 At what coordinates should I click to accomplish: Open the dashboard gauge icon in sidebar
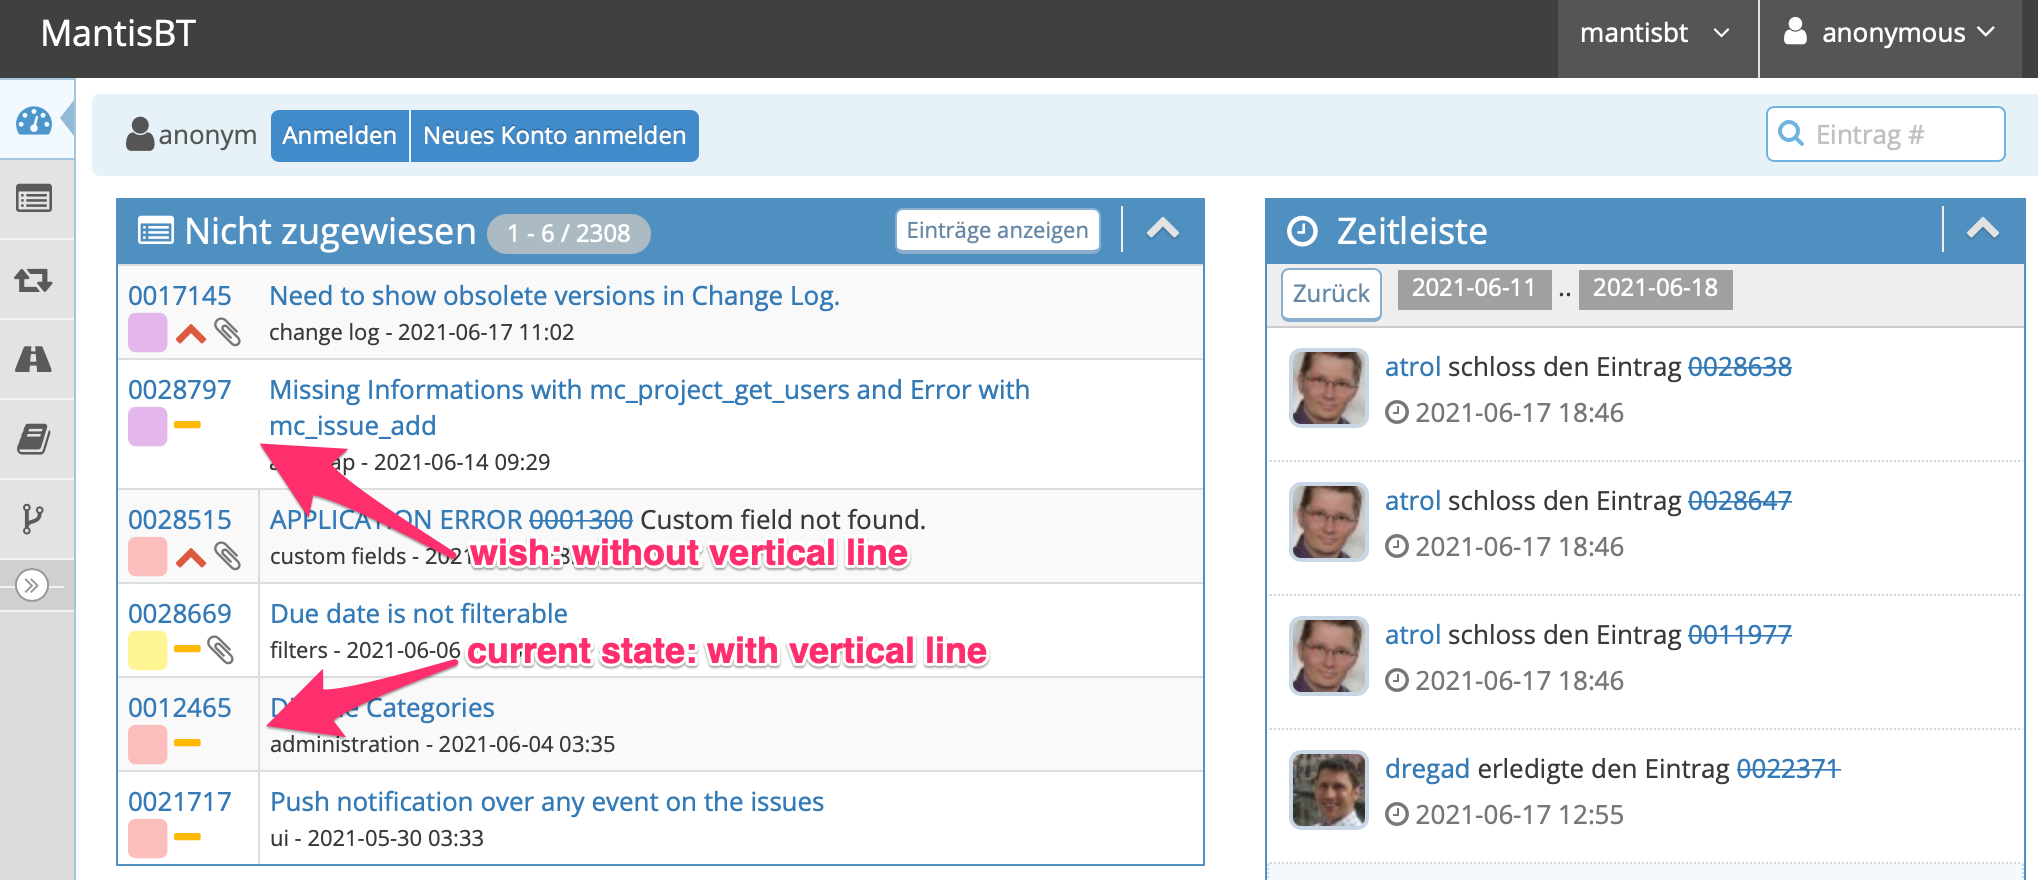pyautogui.click(x=34, y=120)
